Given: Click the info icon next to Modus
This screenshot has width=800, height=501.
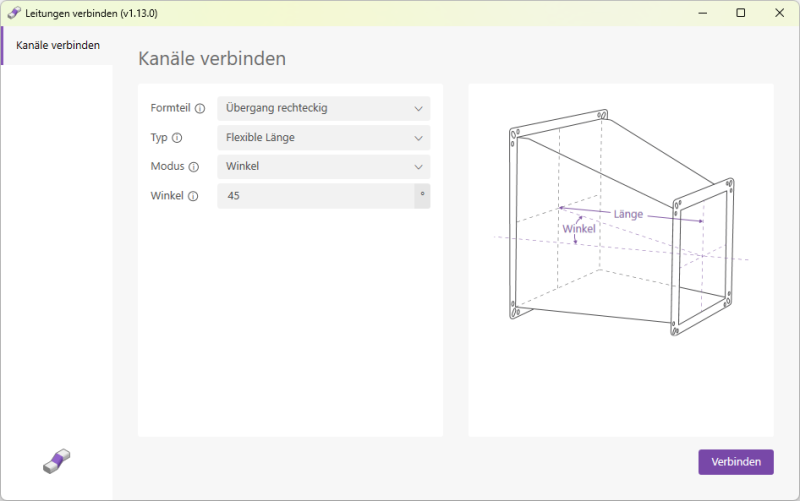Looking at the screenshot, I should coord(193,167).
